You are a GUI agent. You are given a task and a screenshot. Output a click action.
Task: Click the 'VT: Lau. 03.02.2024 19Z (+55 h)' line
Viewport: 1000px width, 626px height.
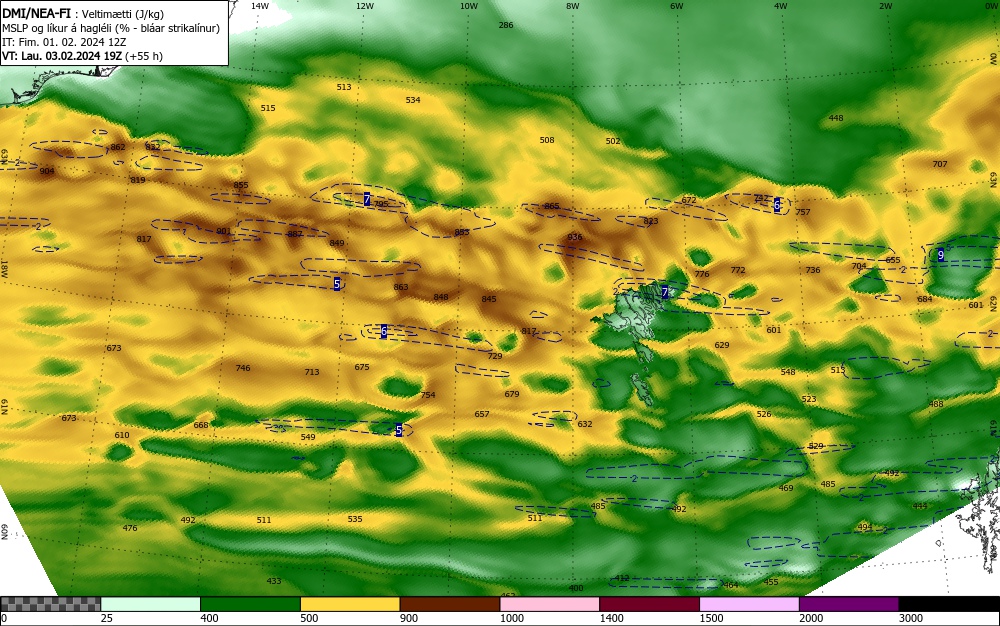[82, 56]
